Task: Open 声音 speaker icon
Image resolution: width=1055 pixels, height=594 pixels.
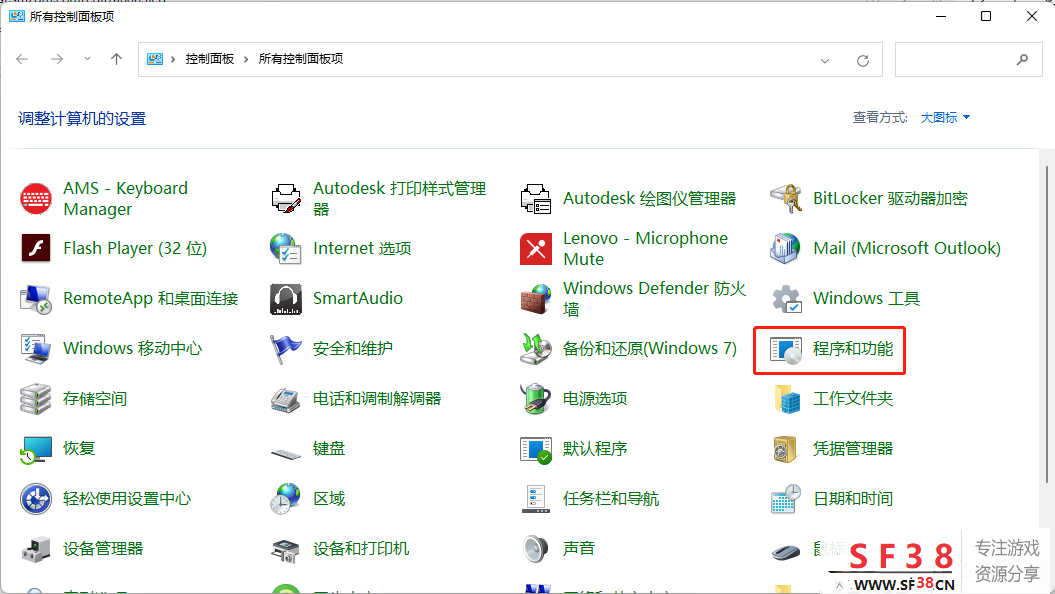Action: (x=536, y=549)
